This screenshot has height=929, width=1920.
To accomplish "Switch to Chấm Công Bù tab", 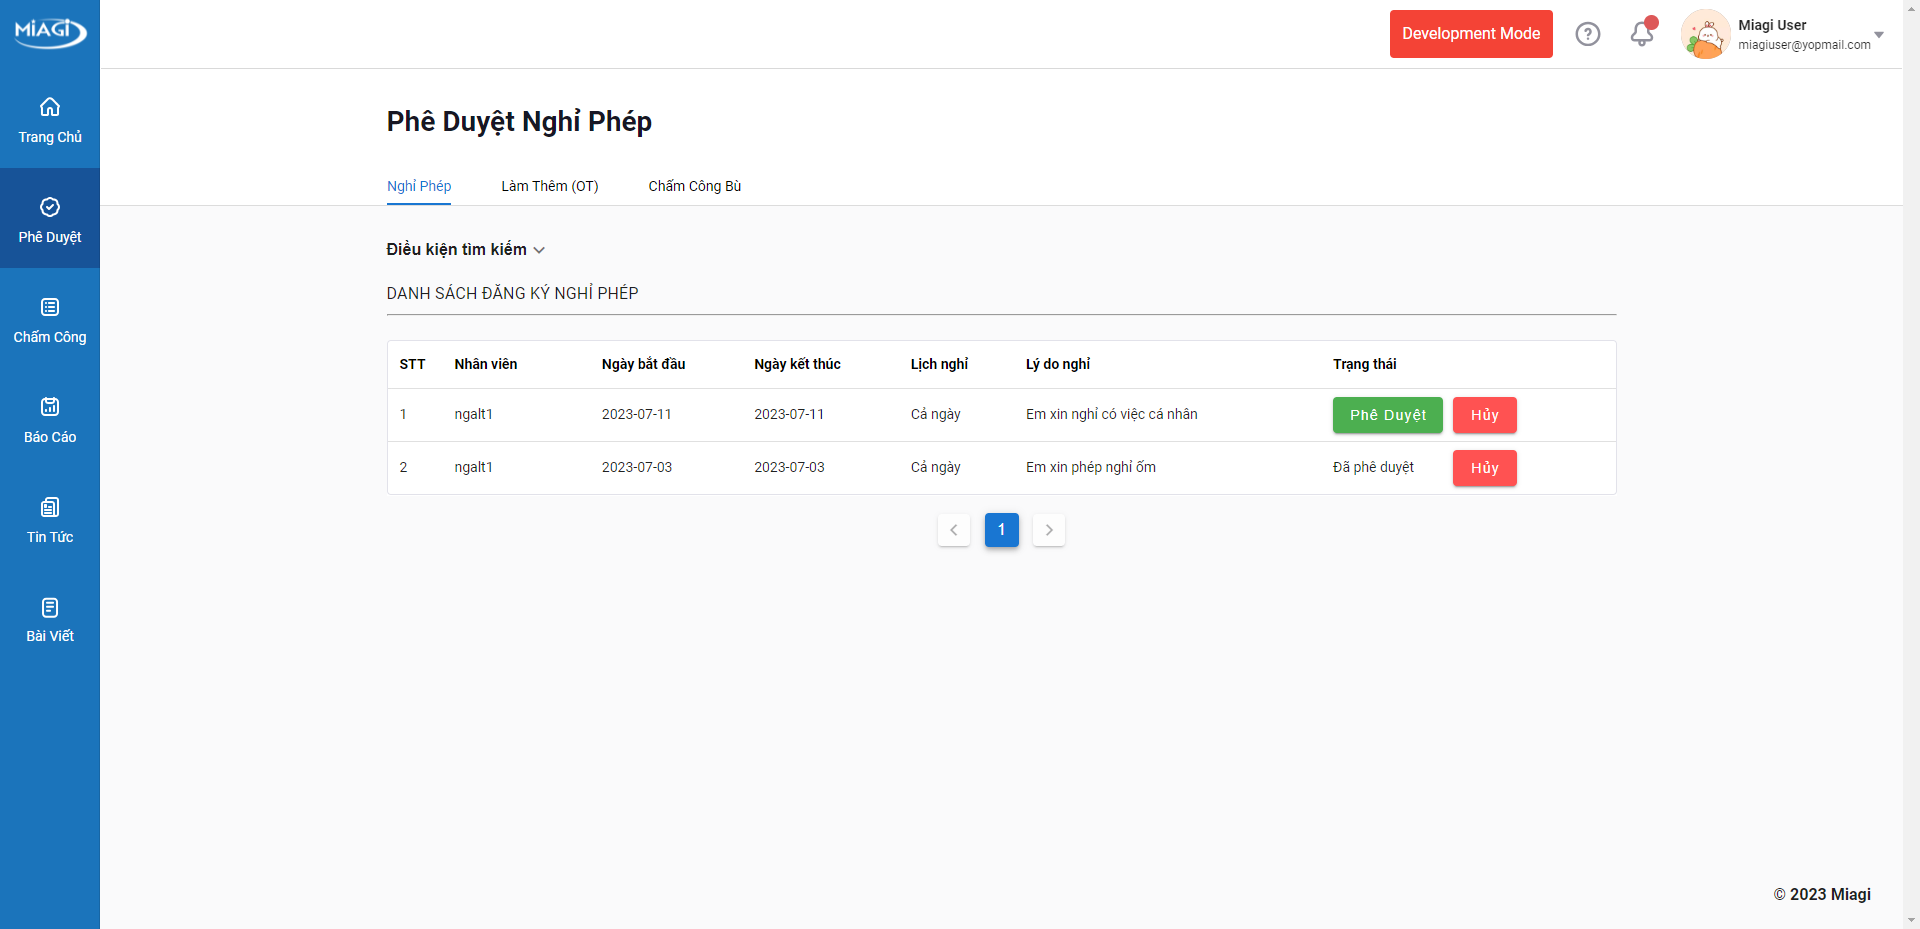I will point(694,186).
